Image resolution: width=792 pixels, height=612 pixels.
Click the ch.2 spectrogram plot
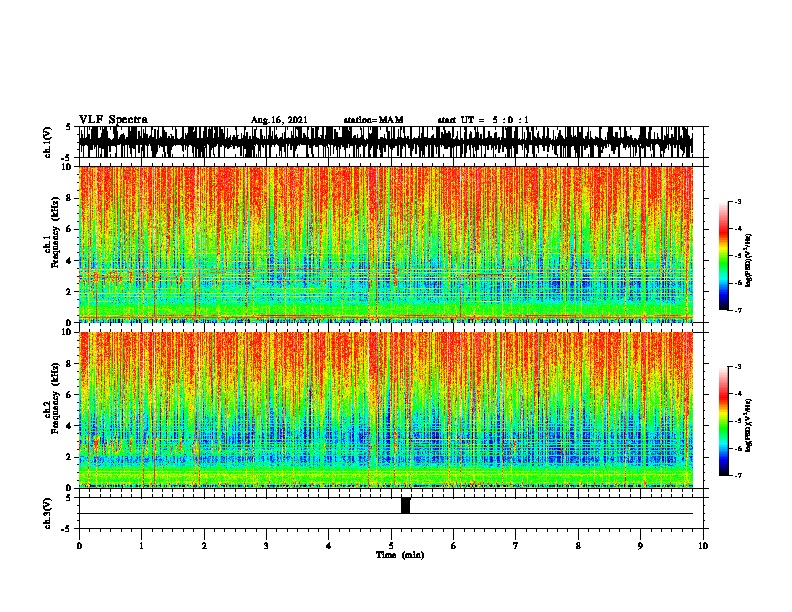[386, 410]
